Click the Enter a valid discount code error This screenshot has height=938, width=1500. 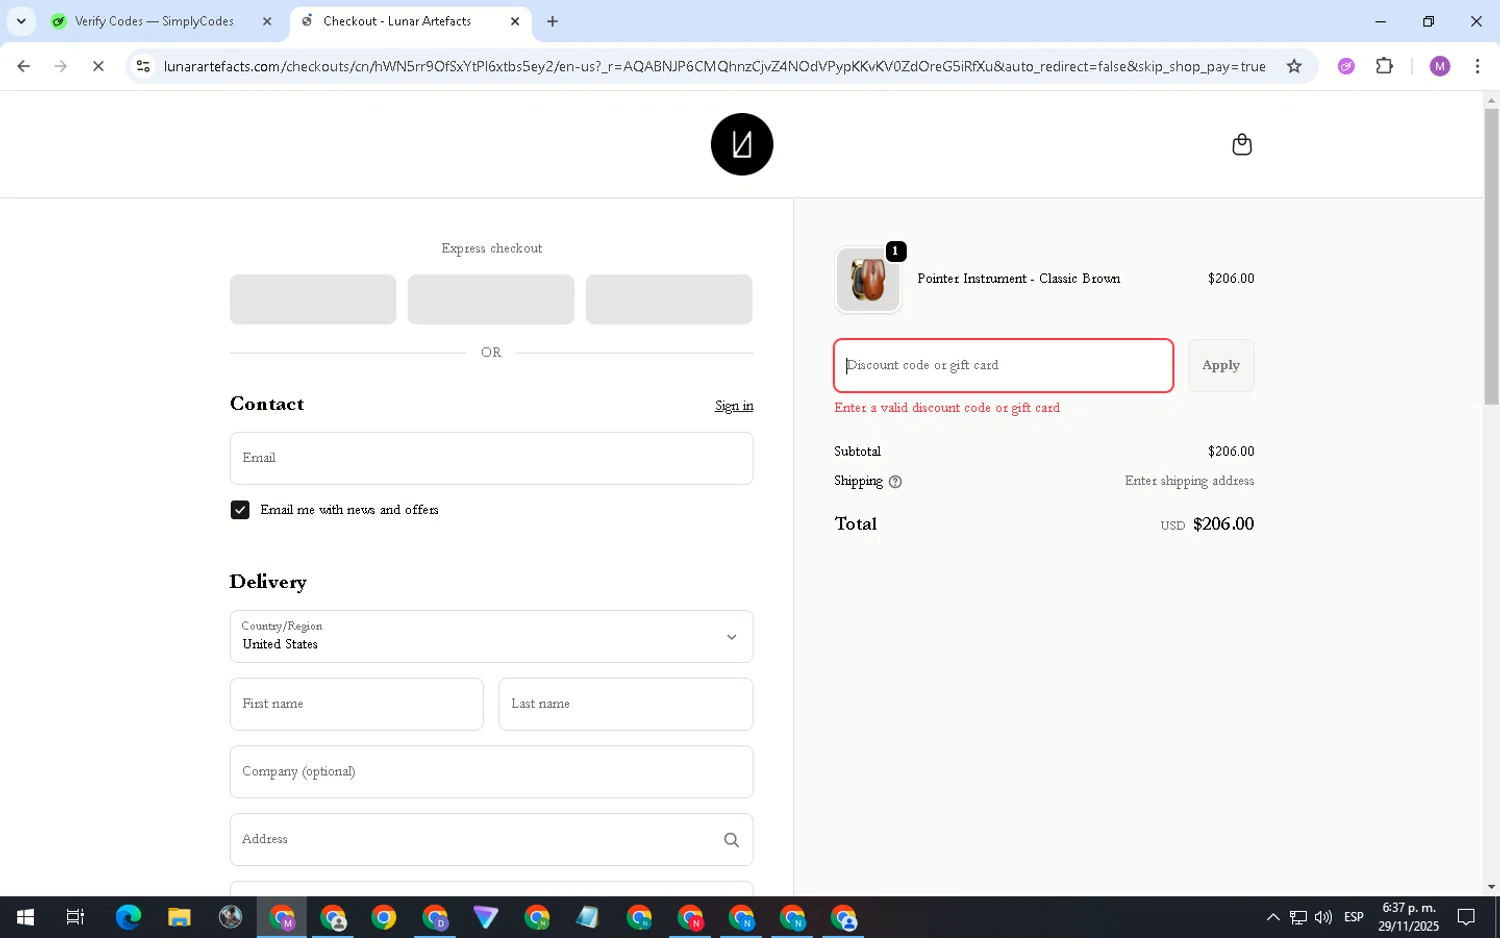coord(947,408)
